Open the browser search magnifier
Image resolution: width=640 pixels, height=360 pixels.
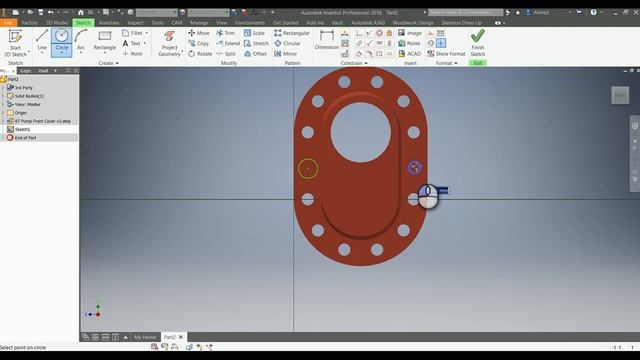(68, 71)
